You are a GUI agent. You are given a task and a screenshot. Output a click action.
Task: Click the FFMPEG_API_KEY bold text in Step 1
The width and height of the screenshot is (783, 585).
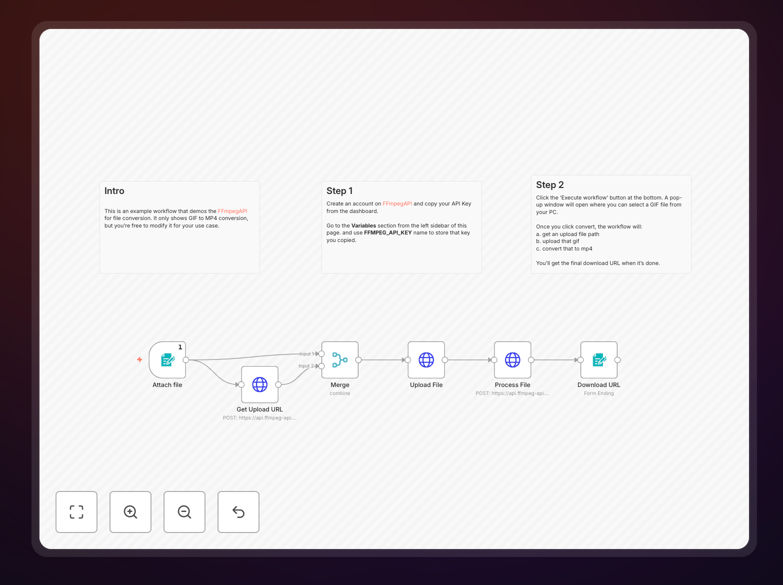click(x=388, y=232)
